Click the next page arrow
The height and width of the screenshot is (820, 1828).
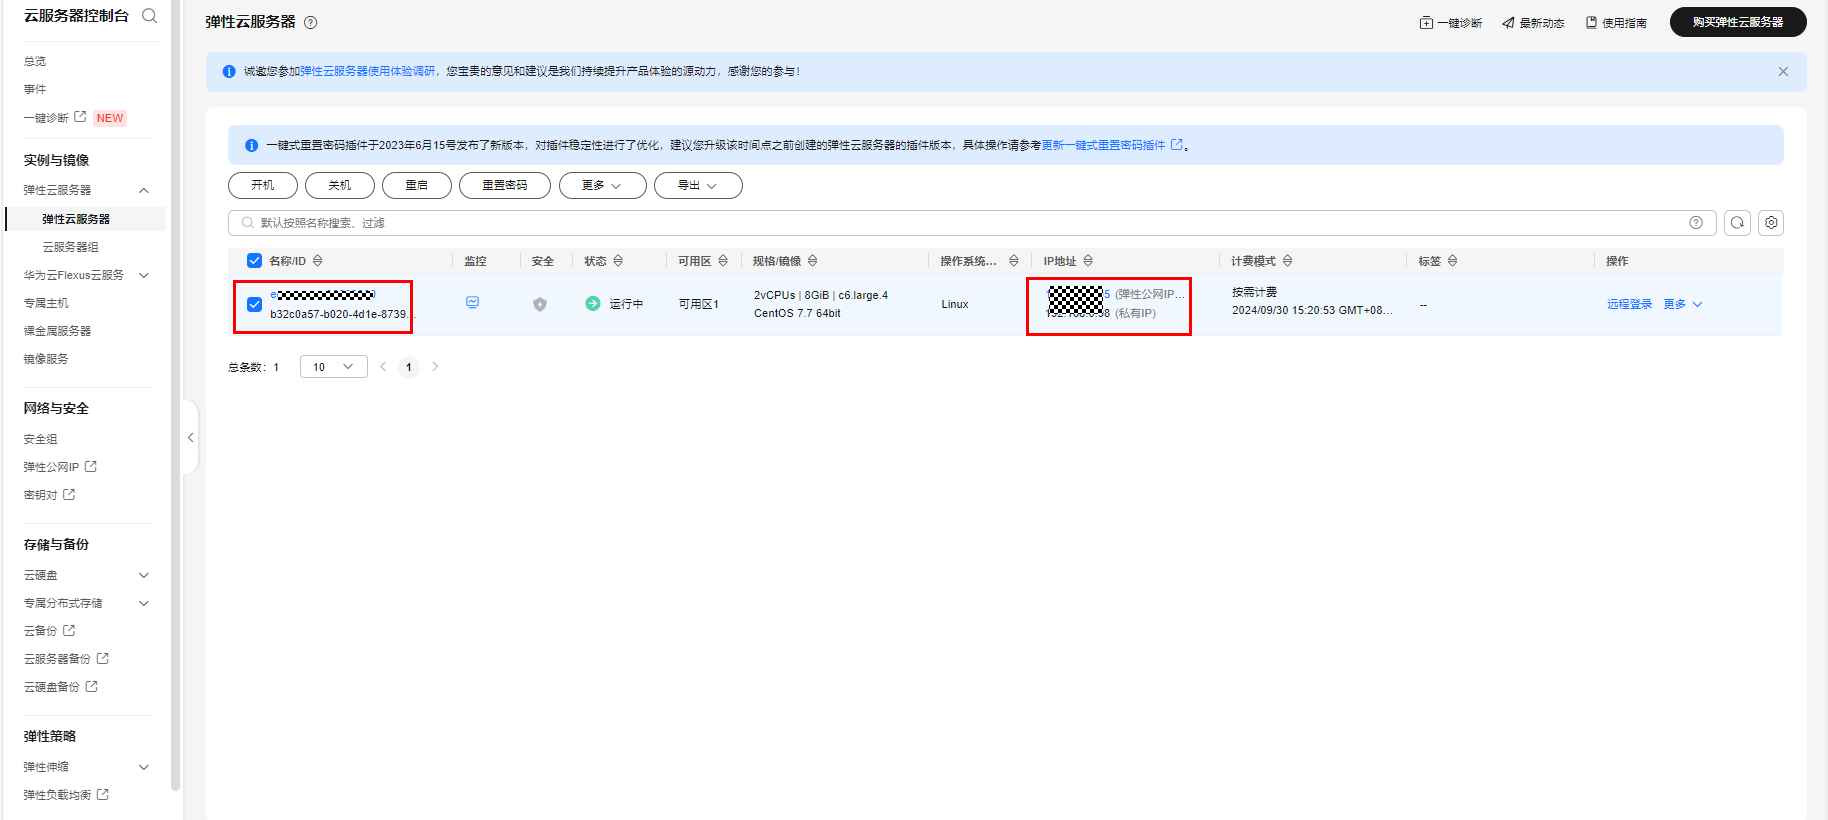click(435, 367)
